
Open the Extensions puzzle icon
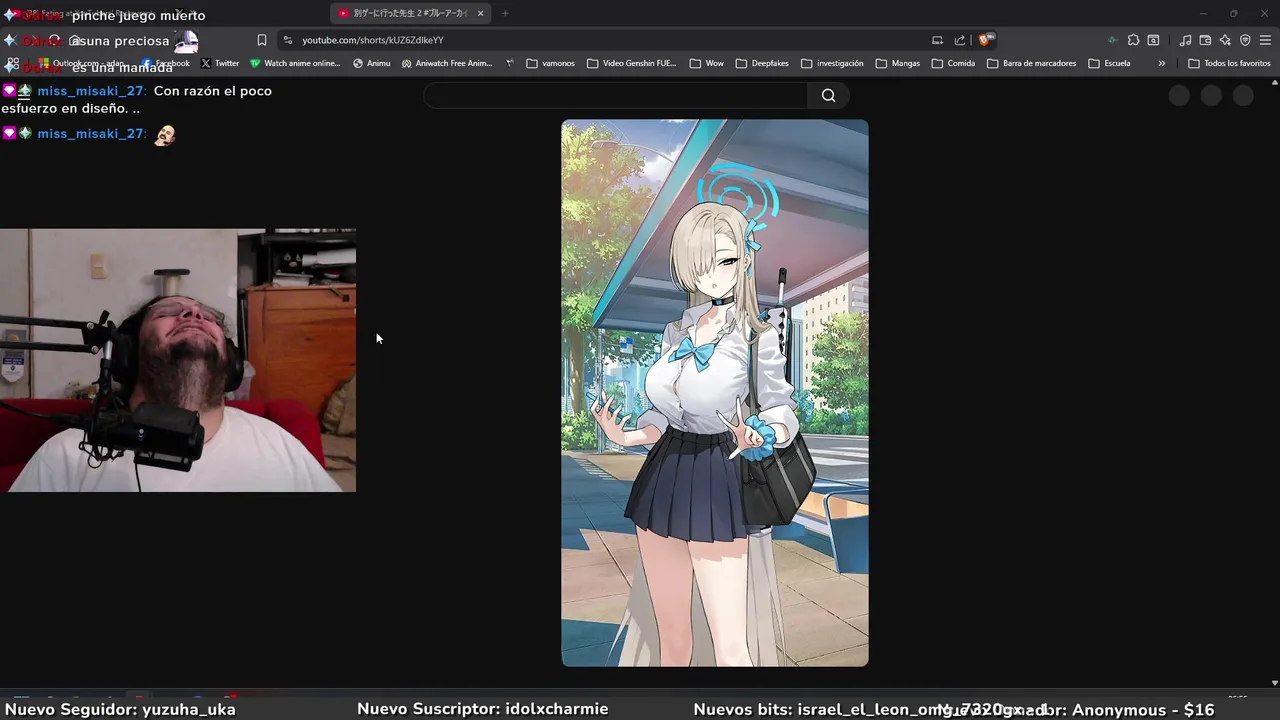click(1133, 40)
